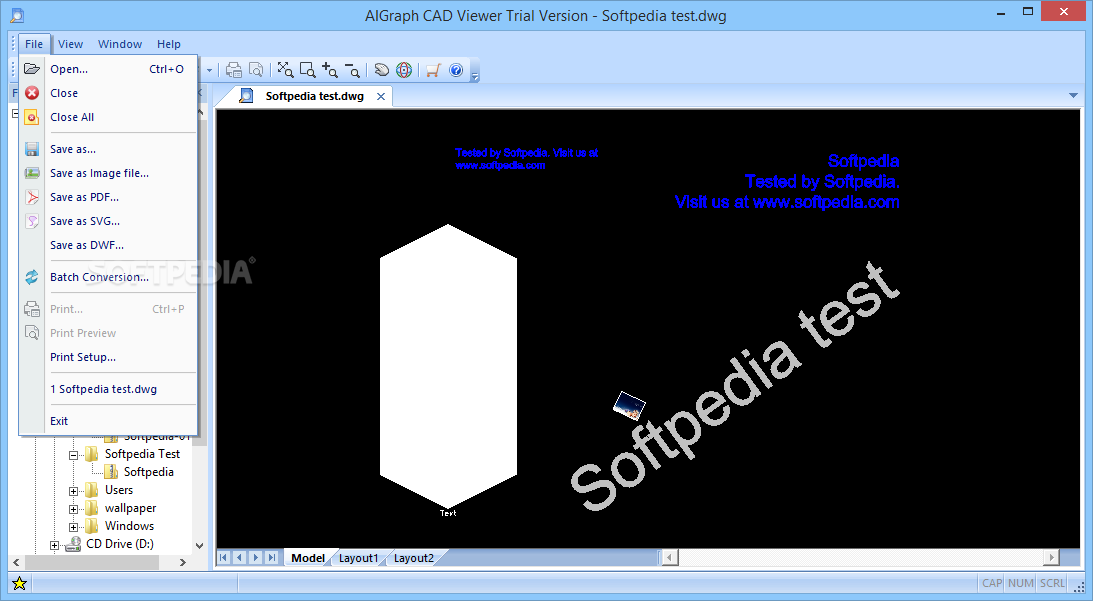Click folder panel scroll left arrow
Image resolution: width=1093 pixels, height=601 pixels.
coord(17,562)
